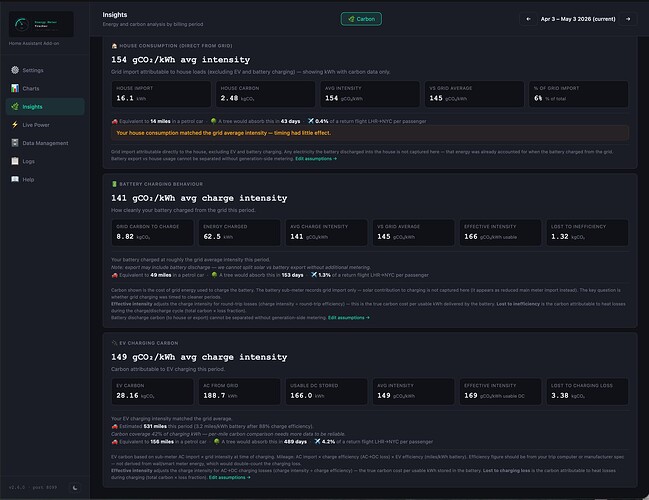Image resolution: width=649 pixels, height=500 pixels.
Task: Click the EV Carbon 28.16 card
Action: pos(152,391)
